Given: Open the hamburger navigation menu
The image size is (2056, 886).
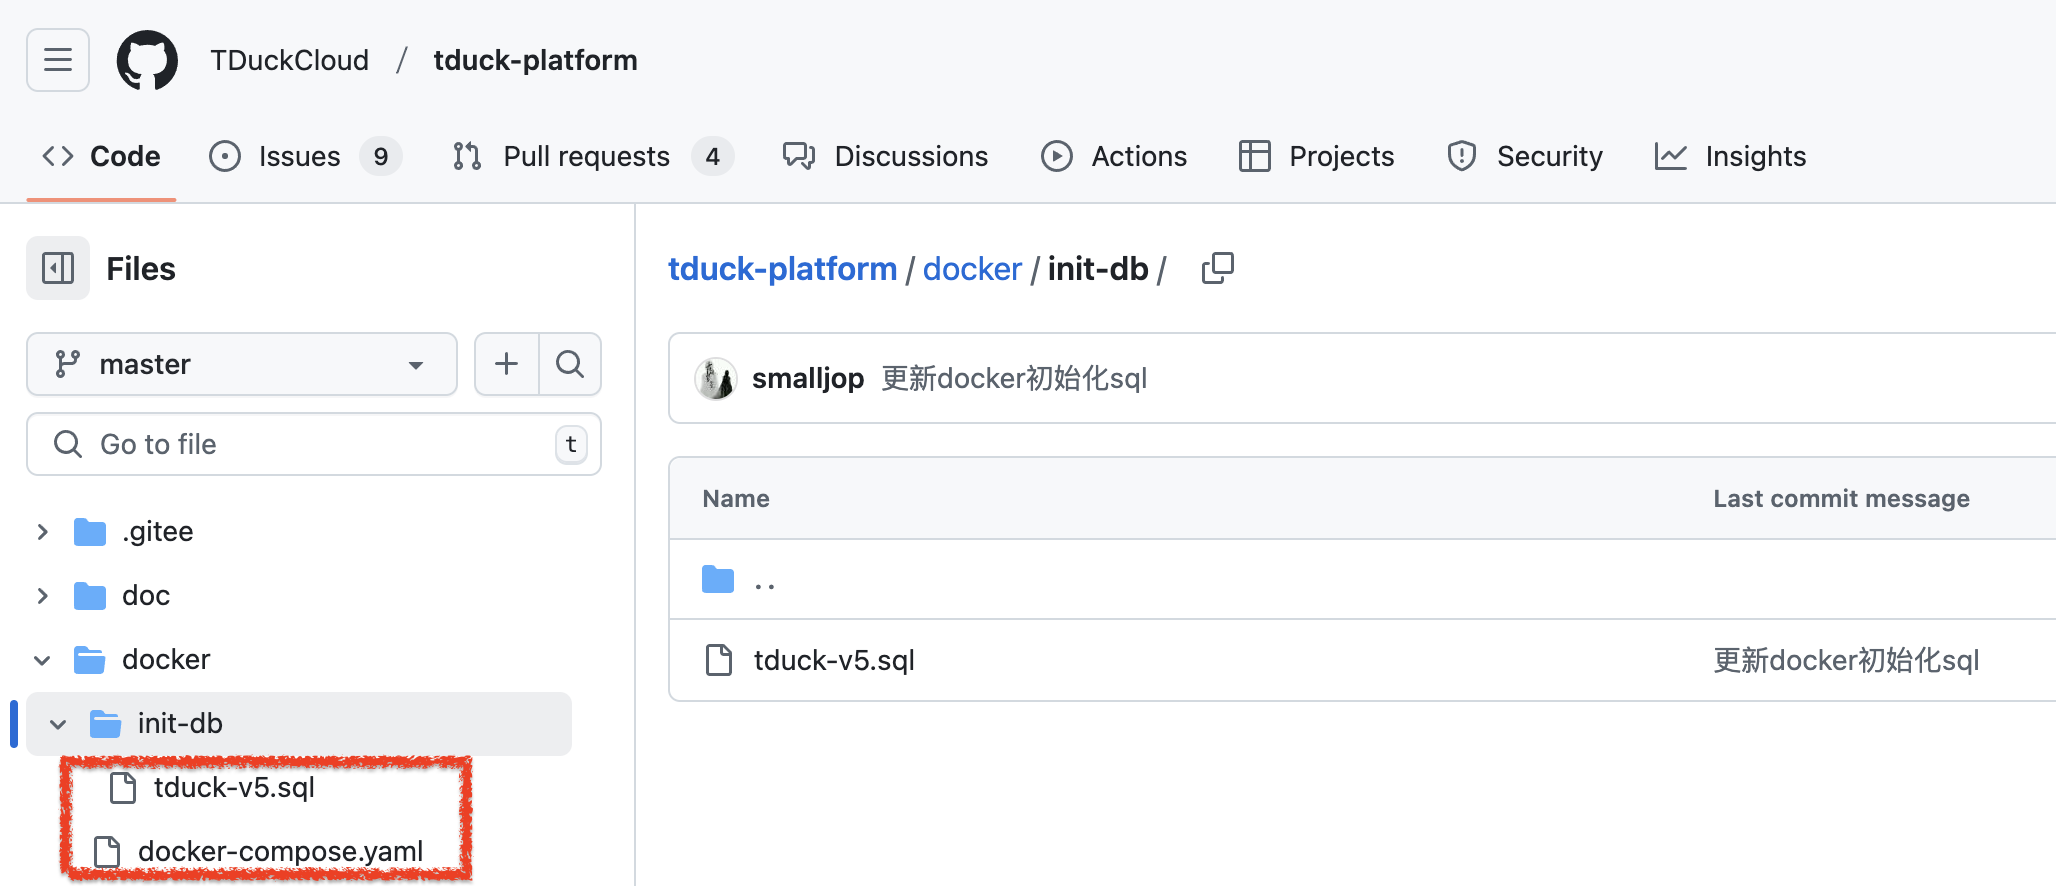Looking at the screenshot, I should [x=58, y=60].
